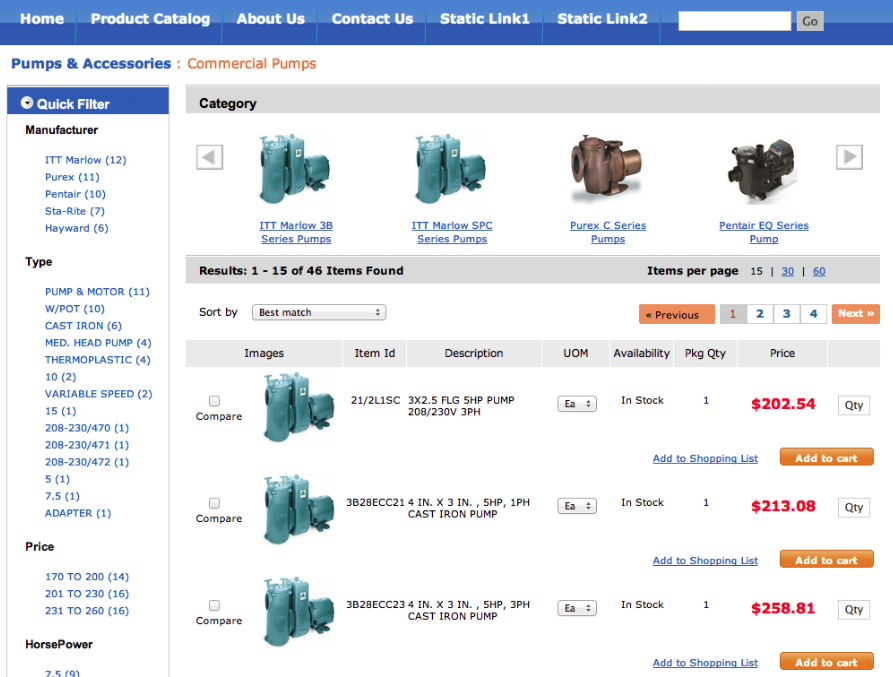
Task: View product image for item 3B28ECC21
Action: 298,510
